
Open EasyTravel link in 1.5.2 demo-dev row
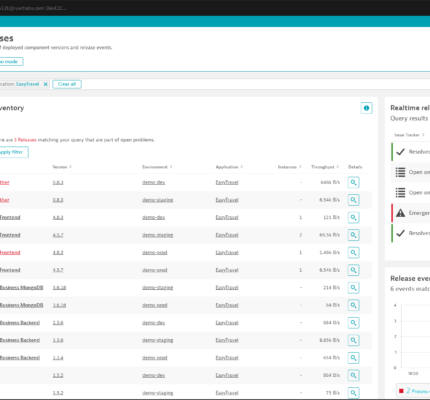227,375
